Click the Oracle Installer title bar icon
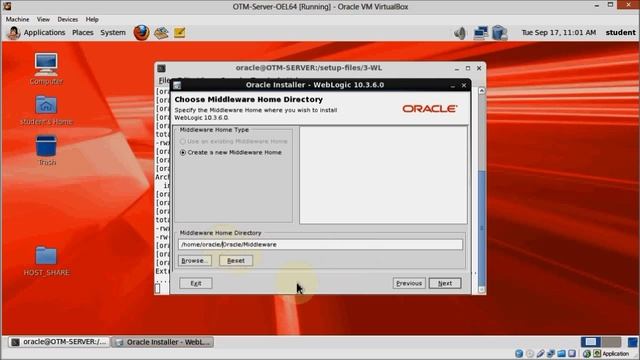 177,85
